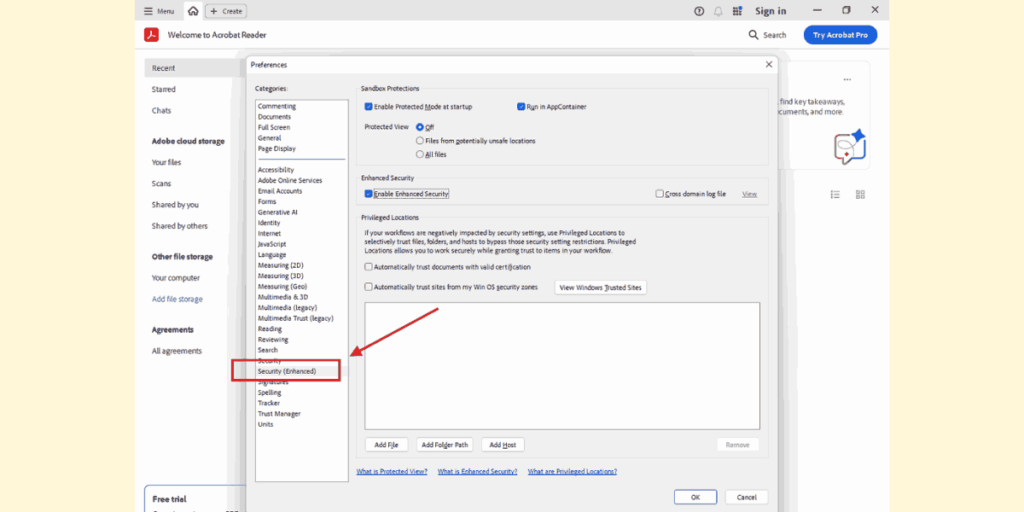Select Units category
The height and width of the screenshot is (512, 1024).
[x=265, y=424]
